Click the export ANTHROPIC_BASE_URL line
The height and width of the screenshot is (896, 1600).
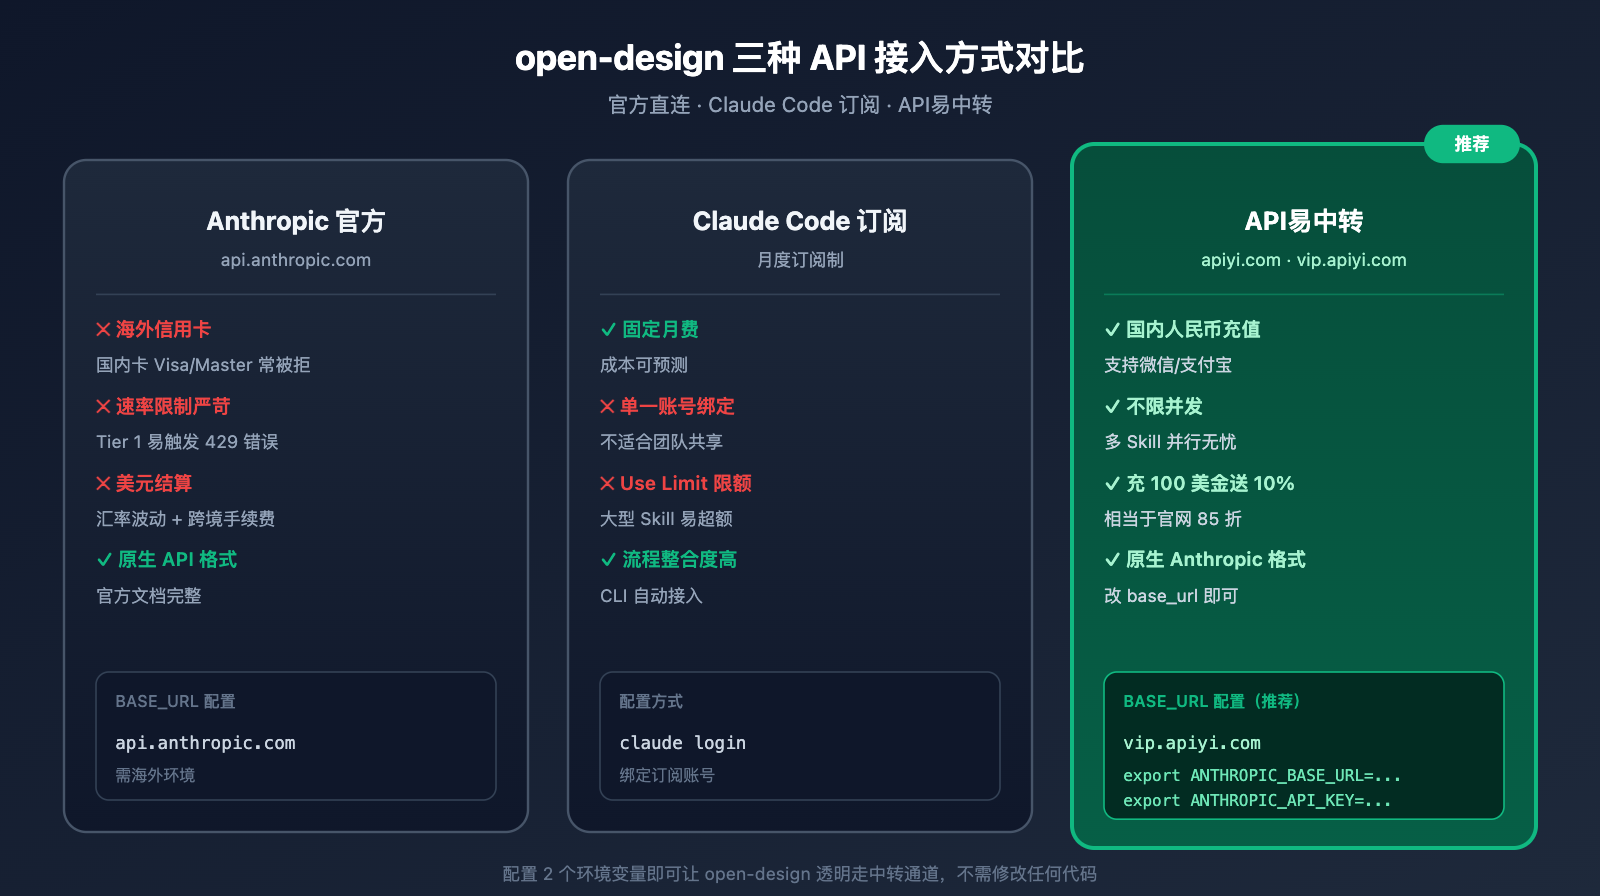tap(1262, 776)
